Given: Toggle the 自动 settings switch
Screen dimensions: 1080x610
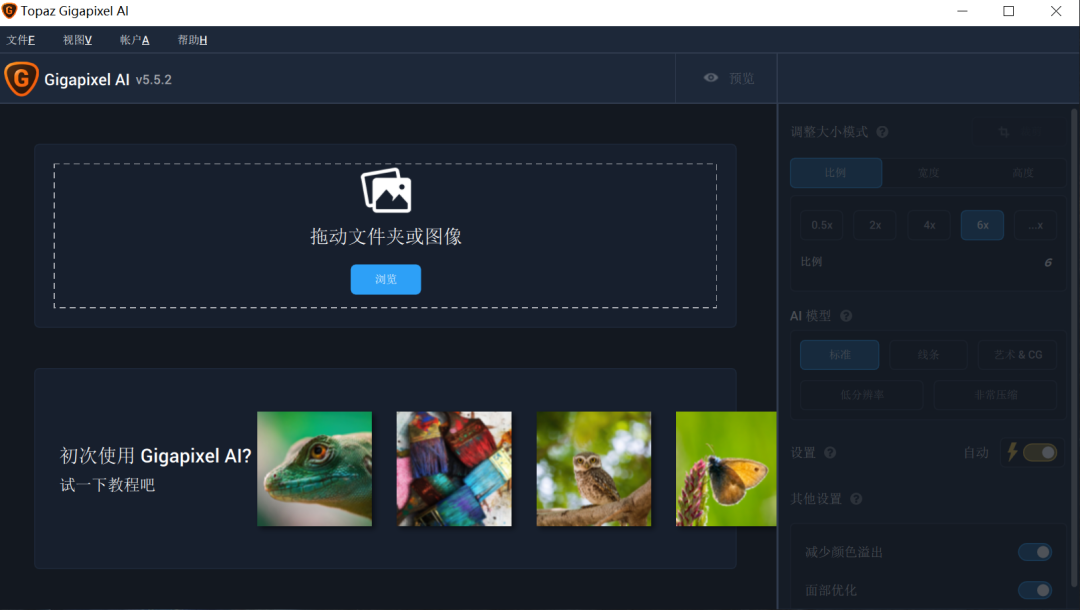Looking at the screenshot, I should click(x=1040, y=452).
